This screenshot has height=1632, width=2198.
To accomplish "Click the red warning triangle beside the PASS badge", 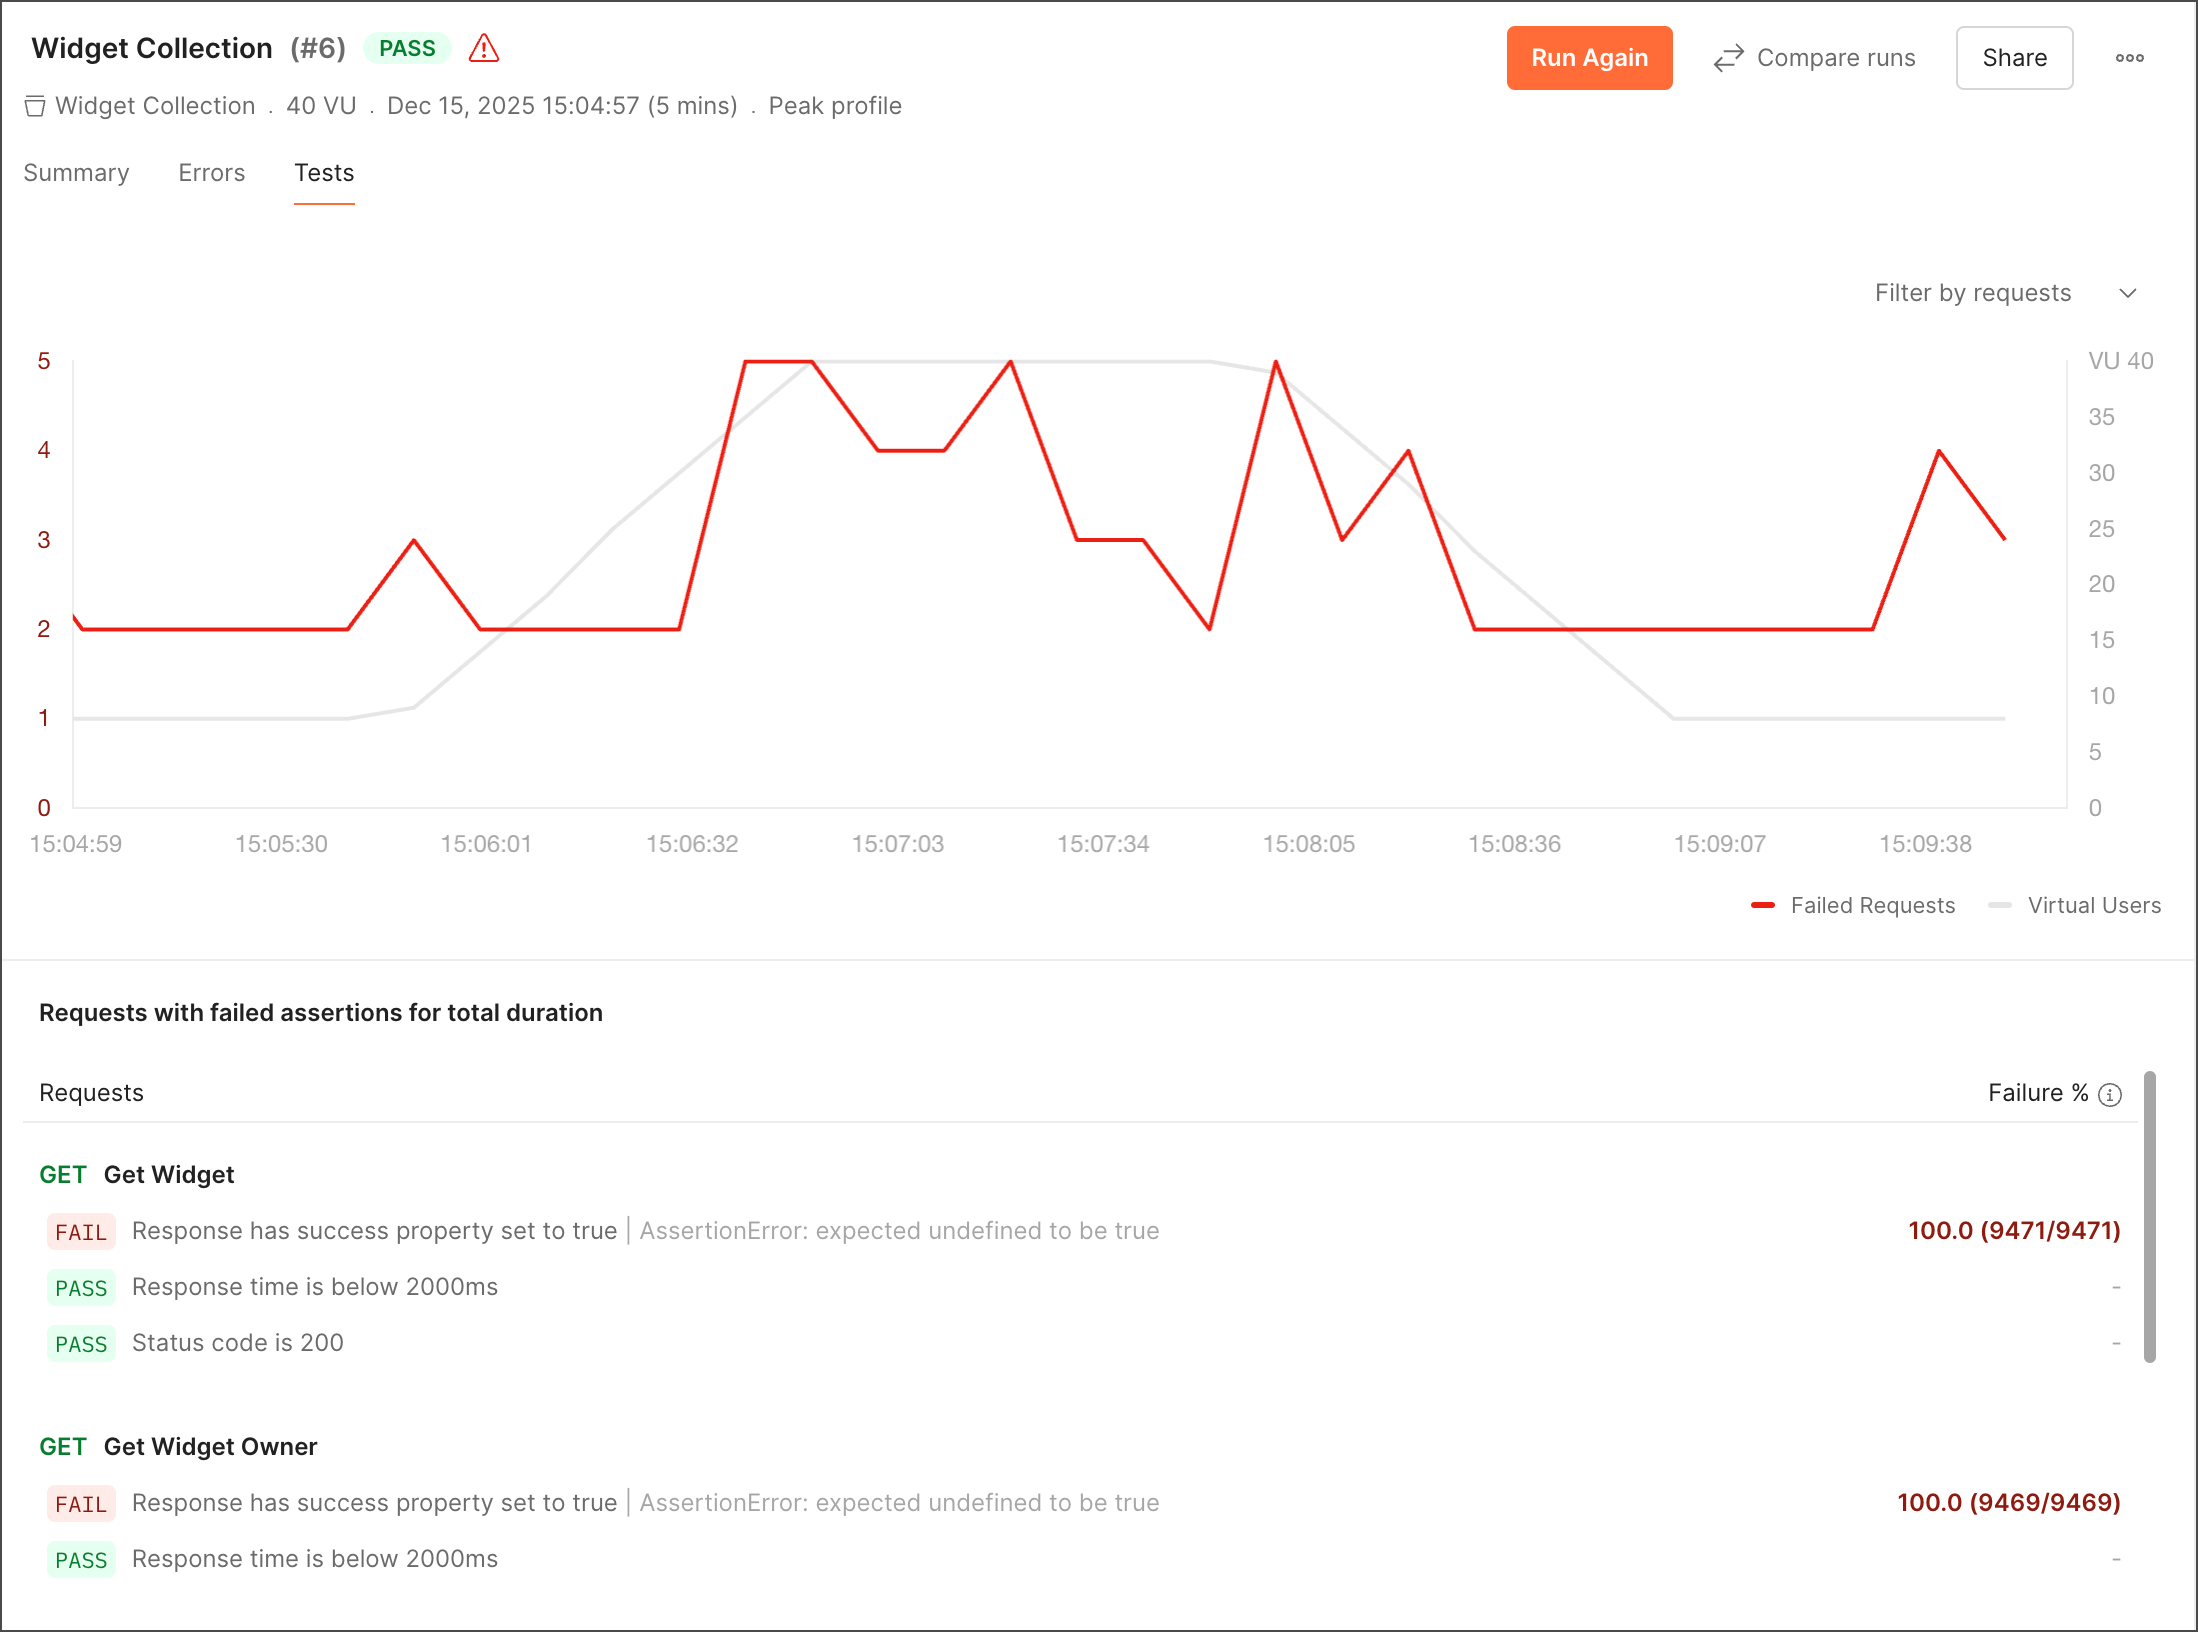I will [x=484, y=47].
